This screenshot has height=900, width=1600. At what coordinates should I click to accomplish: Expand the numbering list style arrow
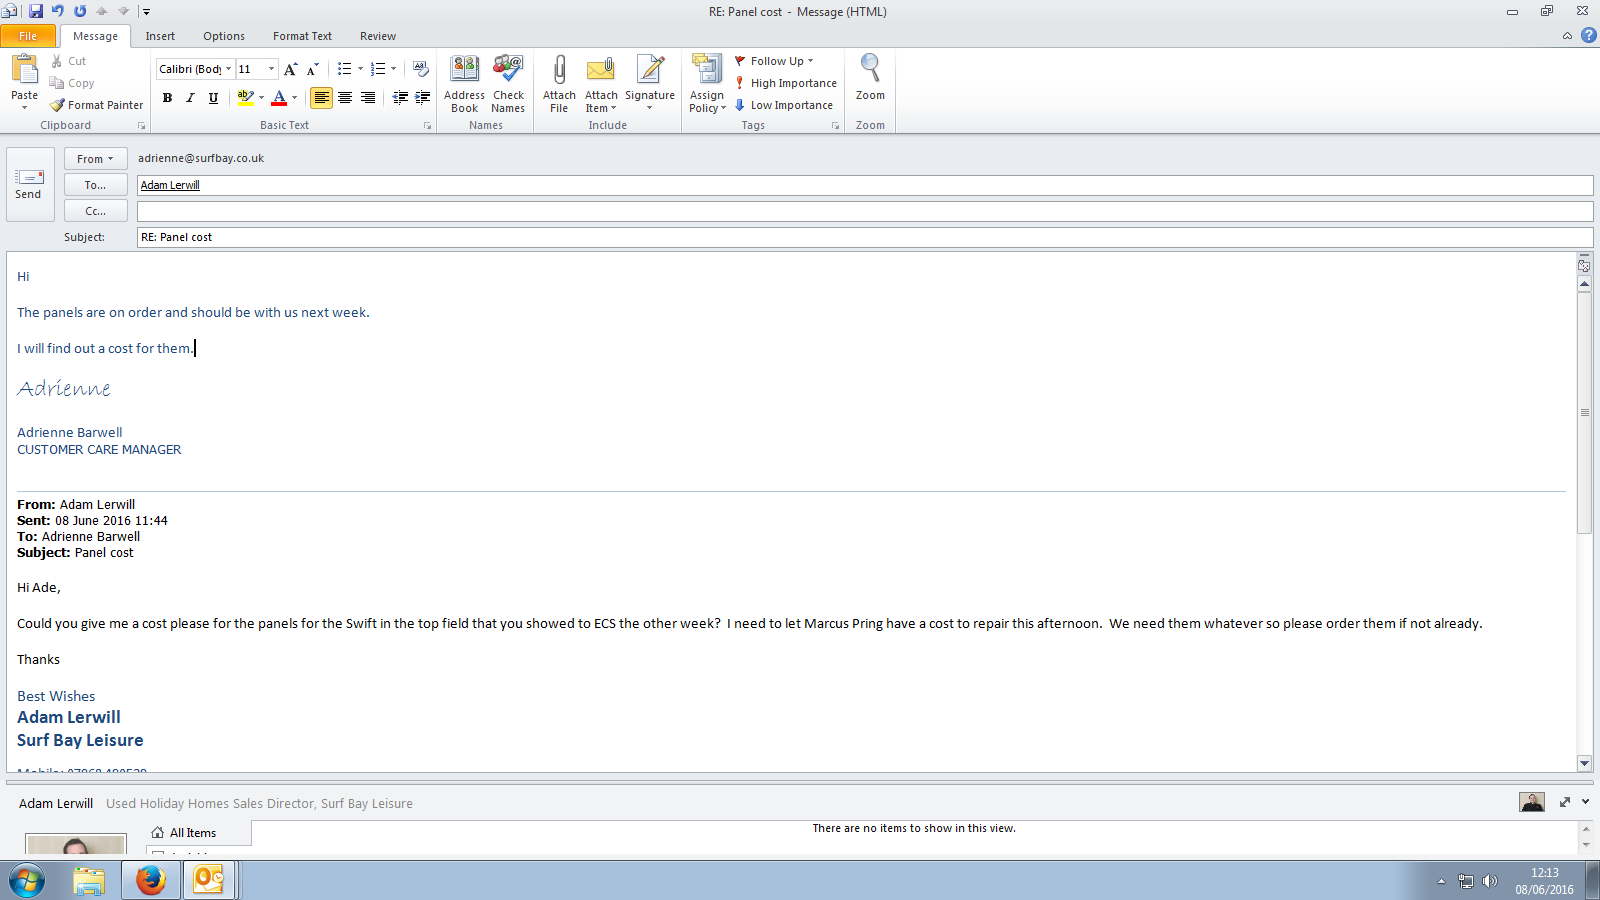tap(393, 69)
